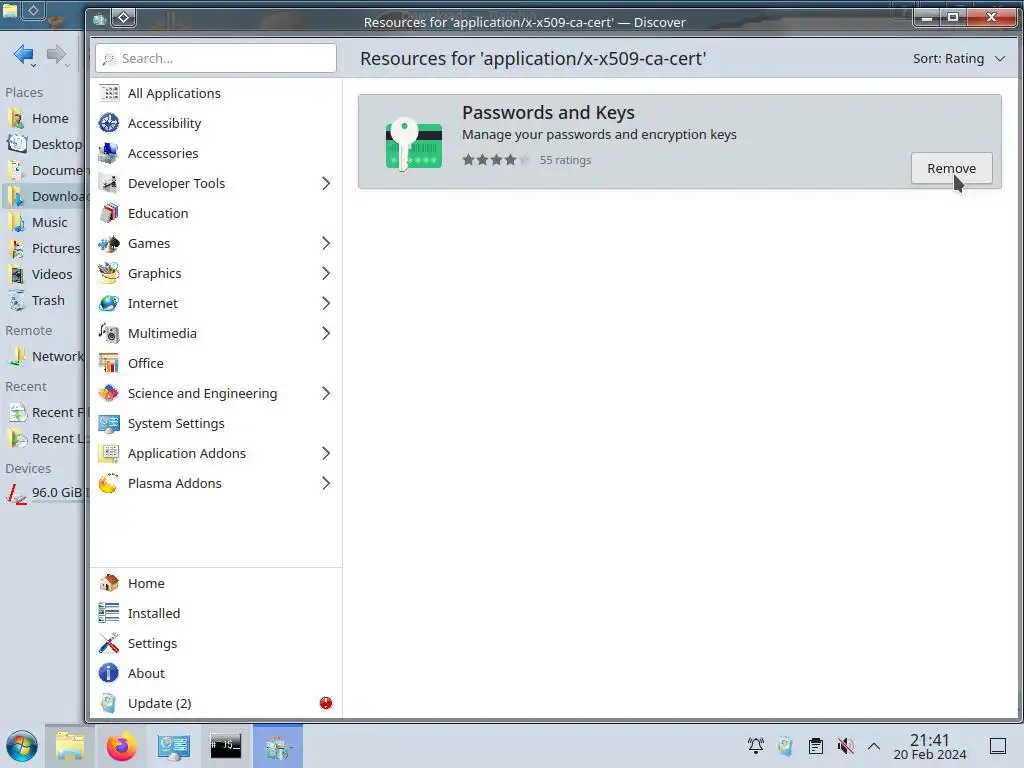Expand the Multimedia subcategories arrow
This screenshot has height=768, width=1024.
[326, 334]
